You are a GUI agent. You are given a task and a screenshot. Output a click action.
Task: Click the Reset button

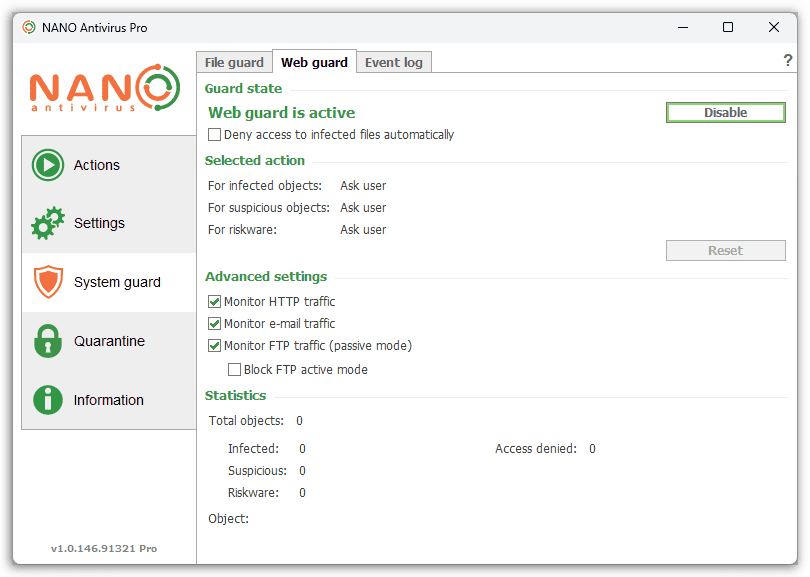pos(726,251)
